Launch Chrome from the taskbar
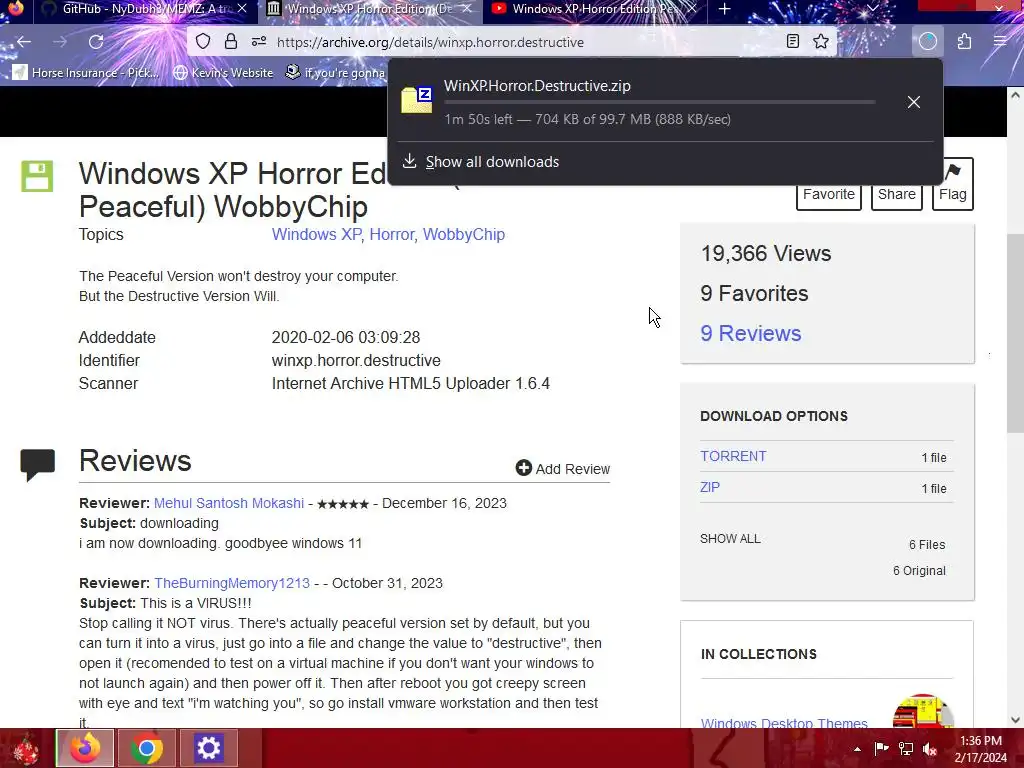Image resolution: width=1024 pixels, height=768 pixels. [146, 748]
